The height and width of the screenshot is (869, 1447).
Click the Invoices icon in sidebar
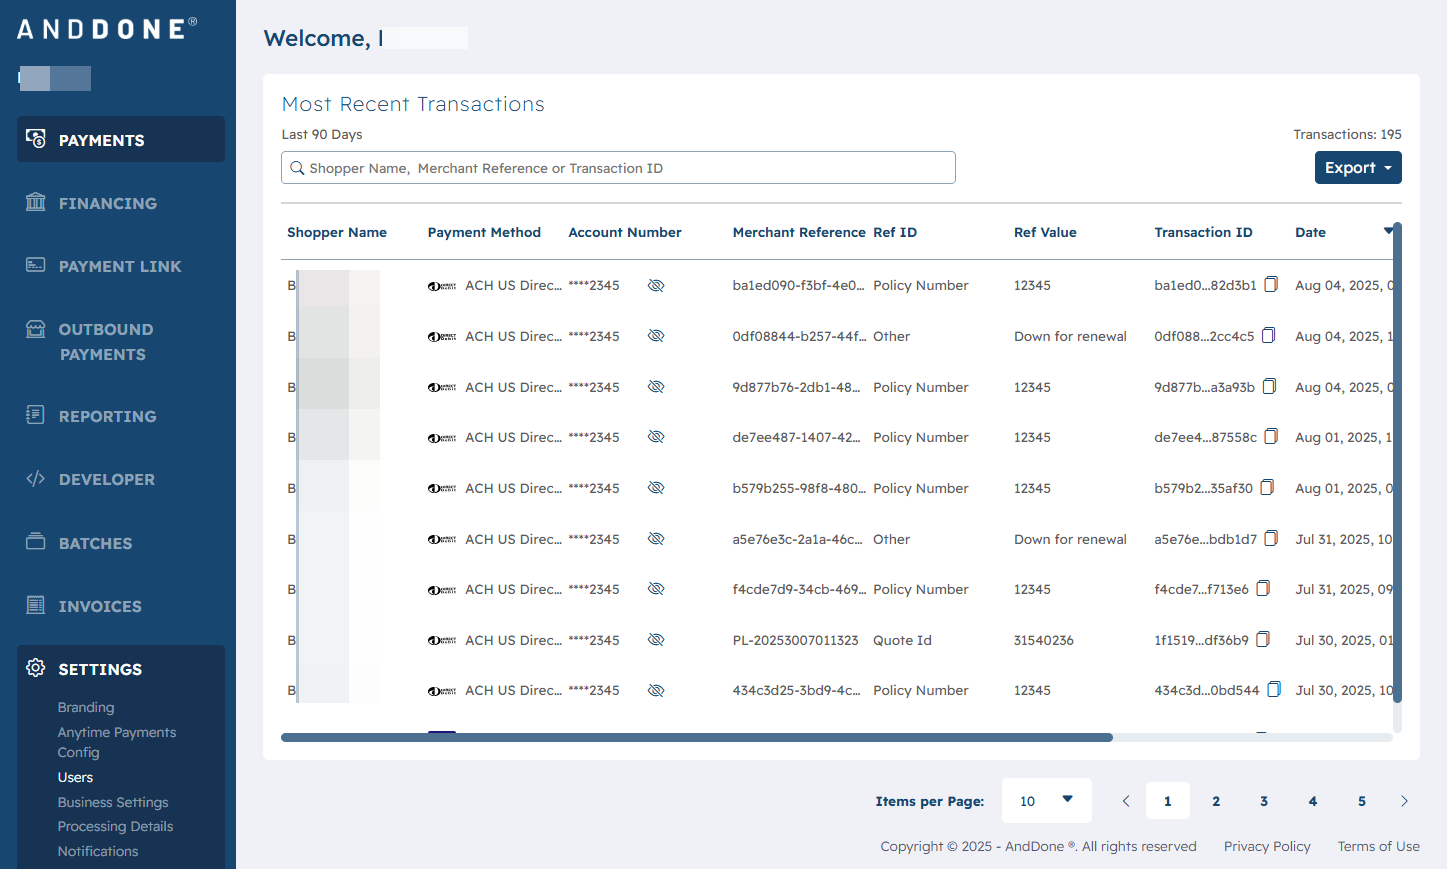coord(36,605)
